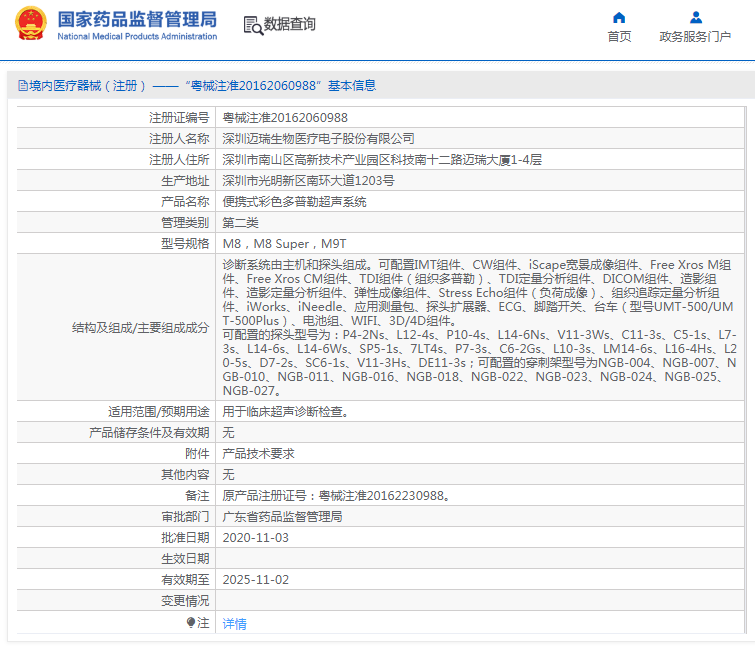Click the 首页 home icon
Viewport: 755px width, 647px height.
(x=619, y=18)
